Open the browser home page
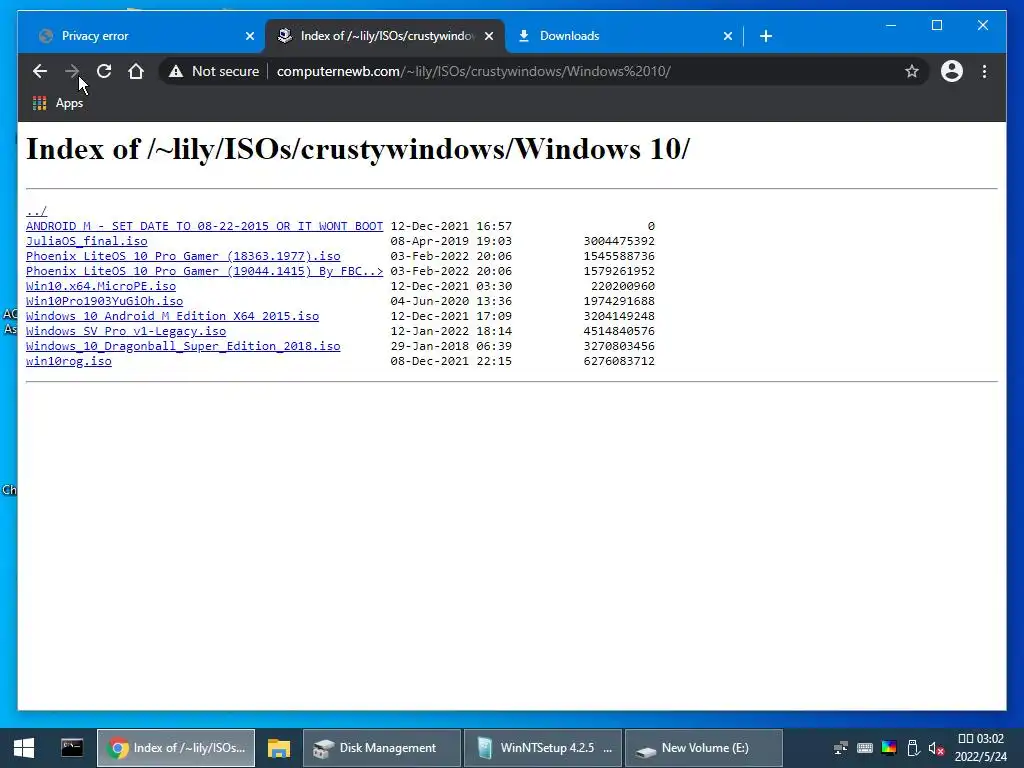Image resolution: width=1024 pixels, height=768 pixels. [136, 71]
